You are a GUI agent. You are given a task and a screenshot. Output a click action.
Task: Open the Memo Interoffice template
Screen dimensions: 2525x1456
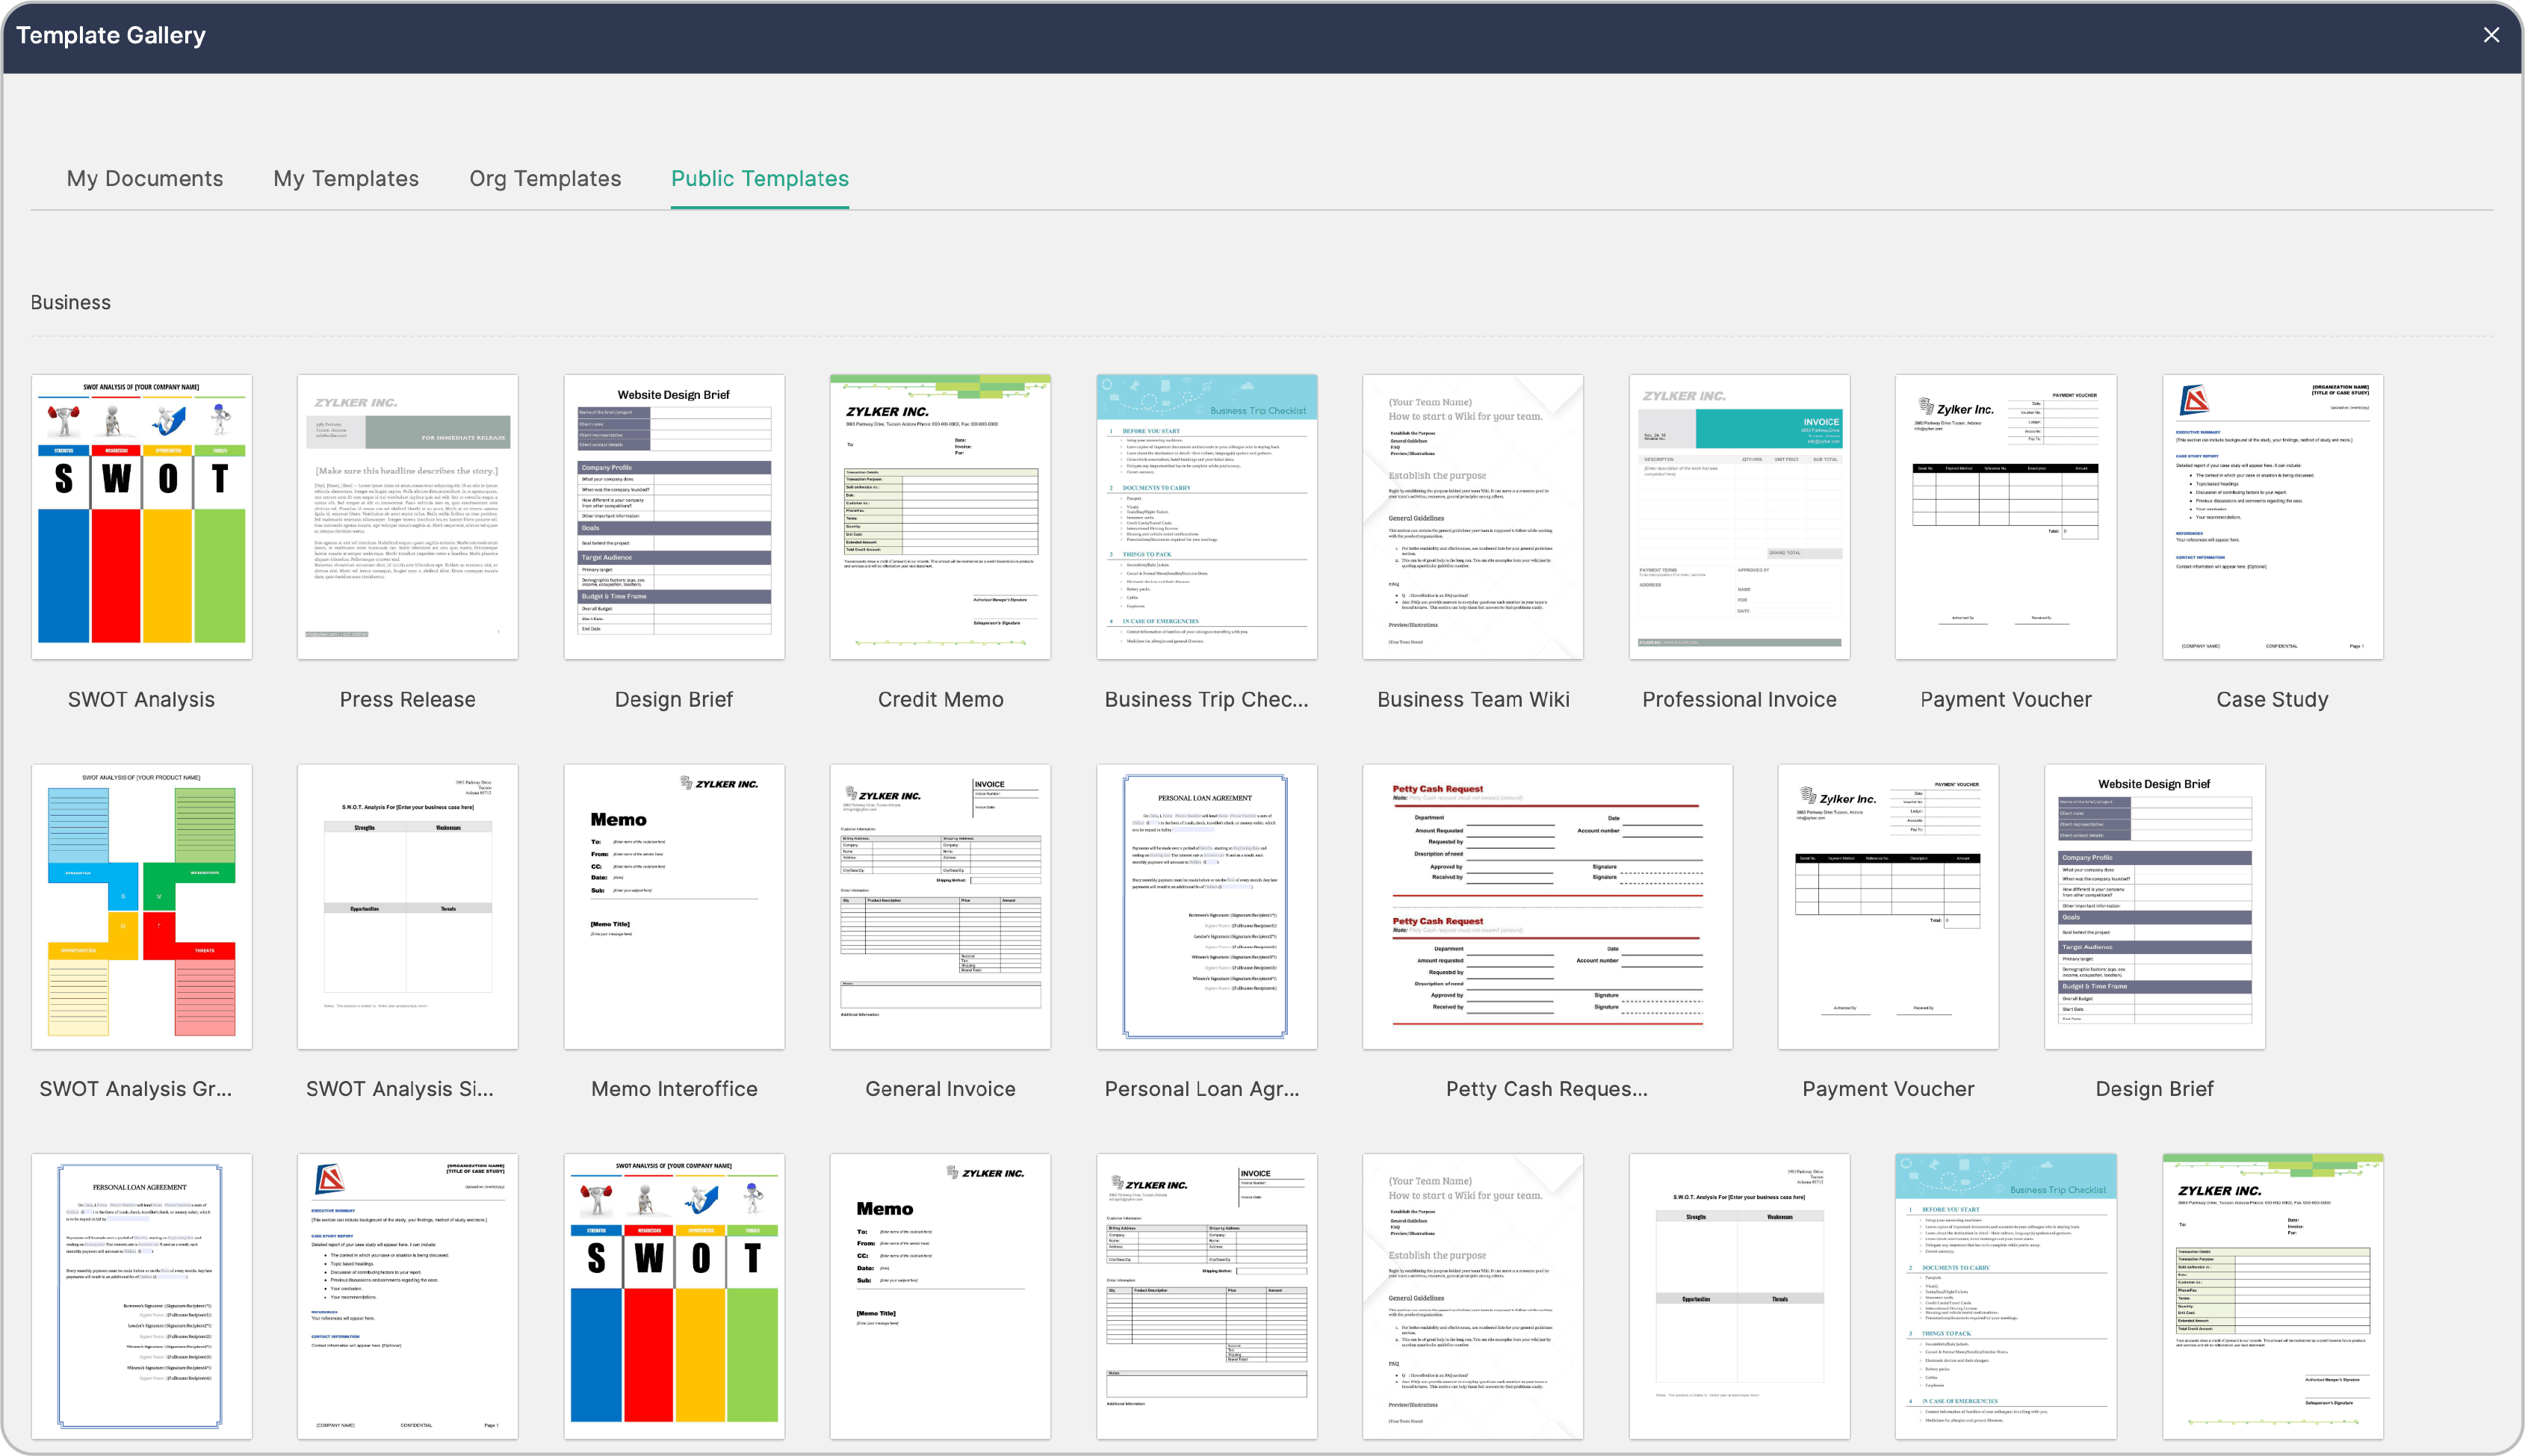tap(674, 906)
